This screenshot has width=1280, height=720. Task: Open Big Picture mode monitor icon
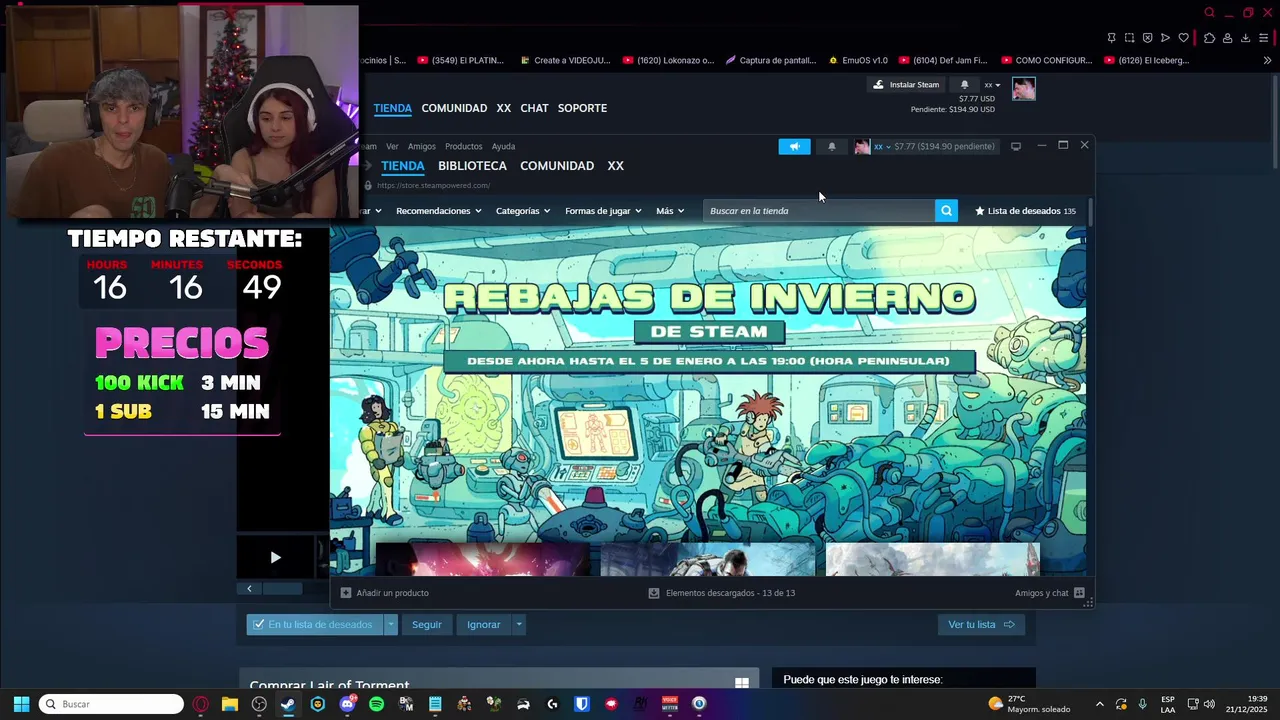click(x=1016, y=146)
